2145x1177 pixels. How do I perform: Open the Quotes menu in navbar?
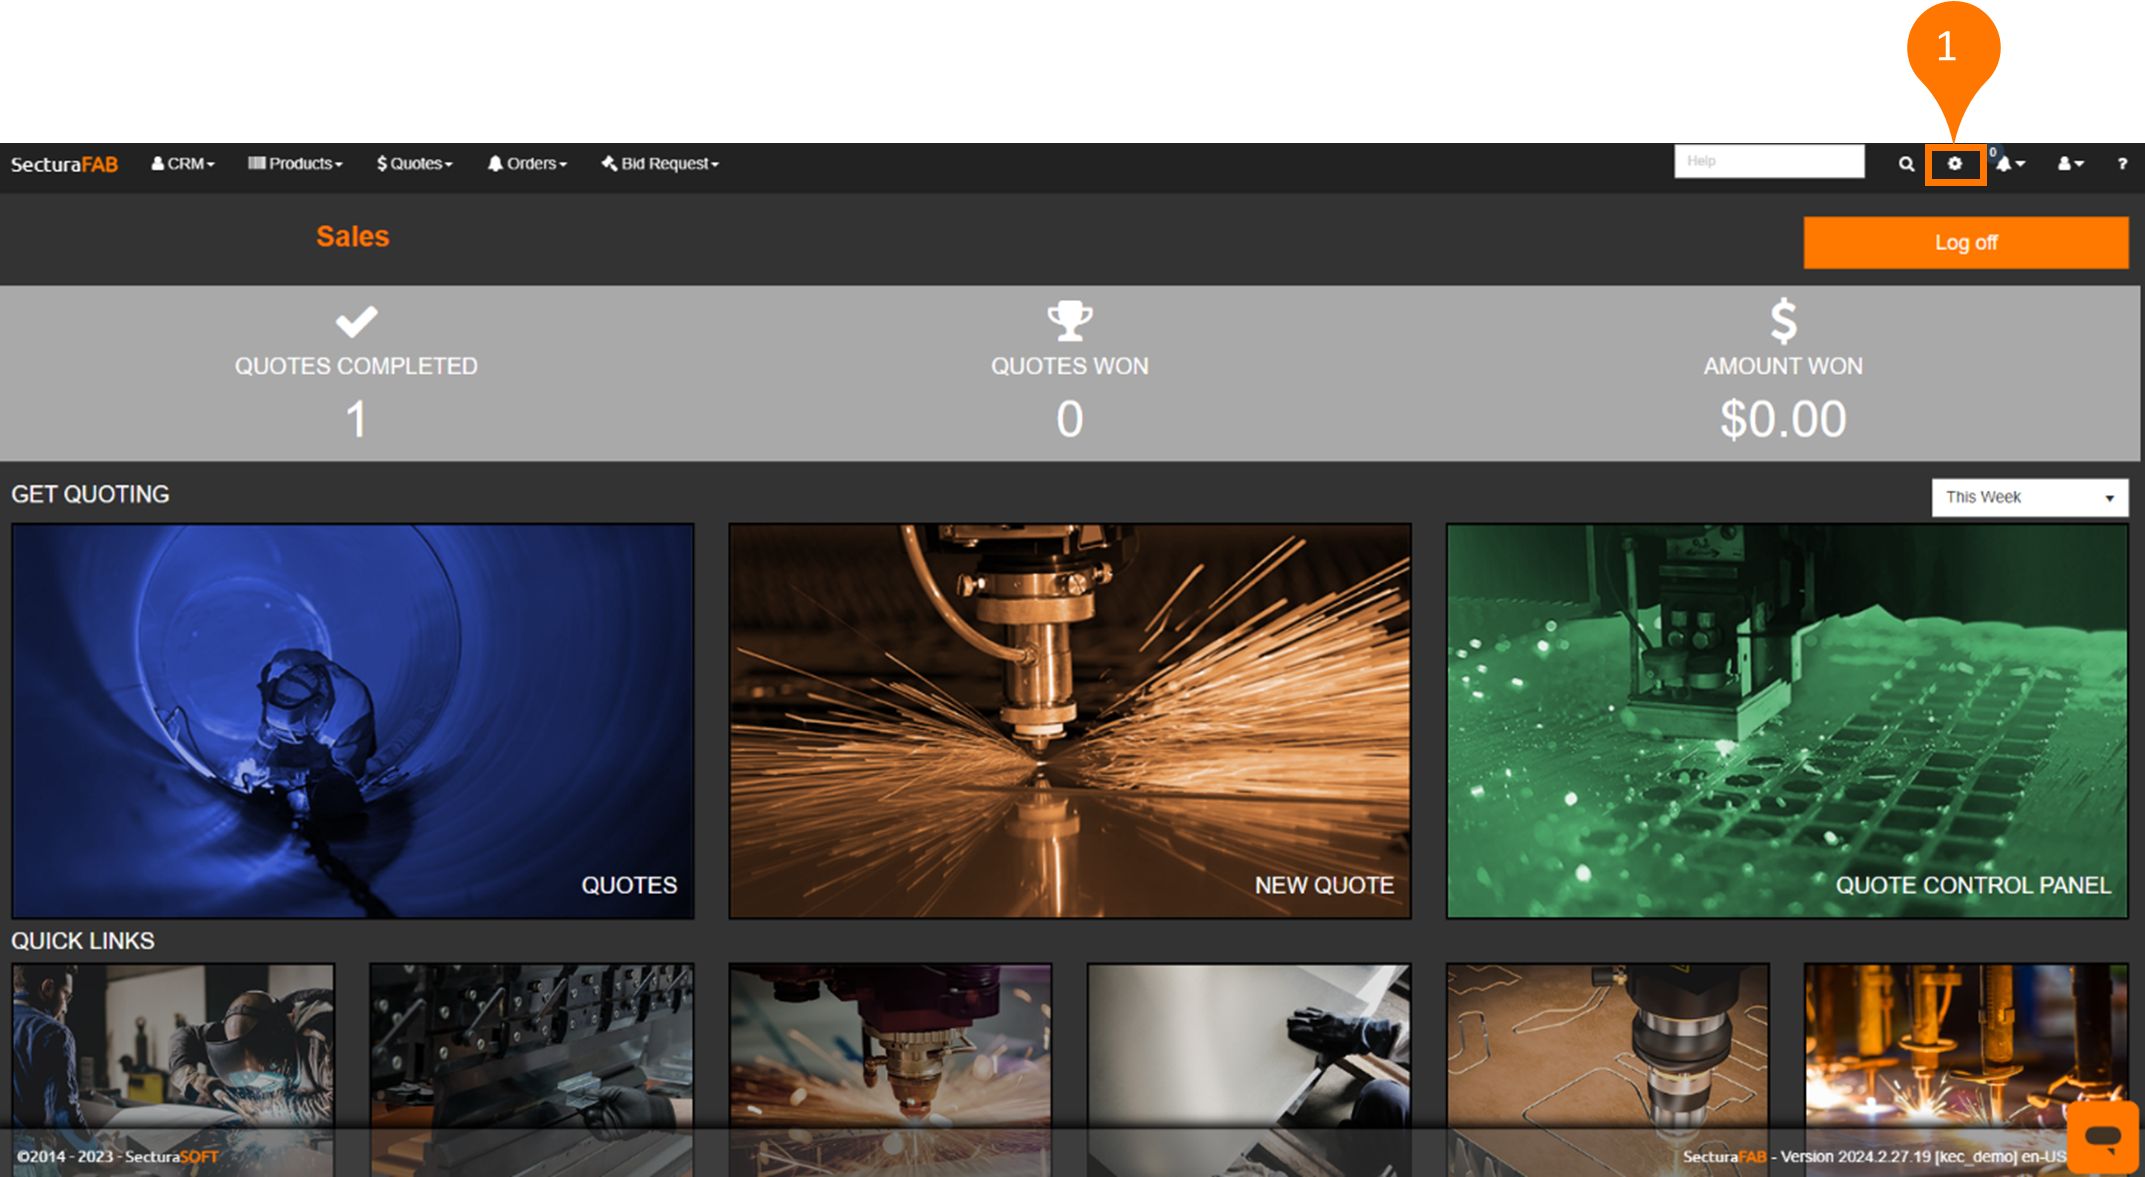click(415, 164)
